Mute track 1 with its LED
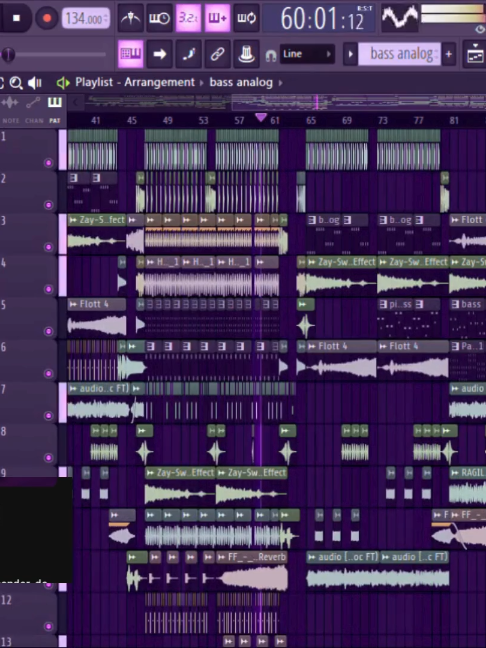 click(48, 163)
